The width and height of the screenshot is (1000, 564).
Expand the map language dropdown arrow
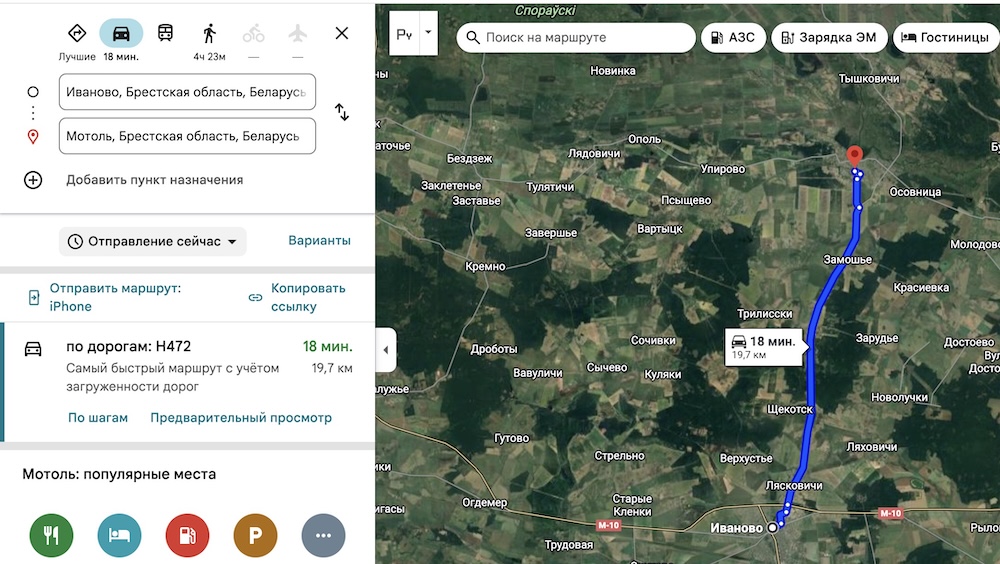(428, 33)
